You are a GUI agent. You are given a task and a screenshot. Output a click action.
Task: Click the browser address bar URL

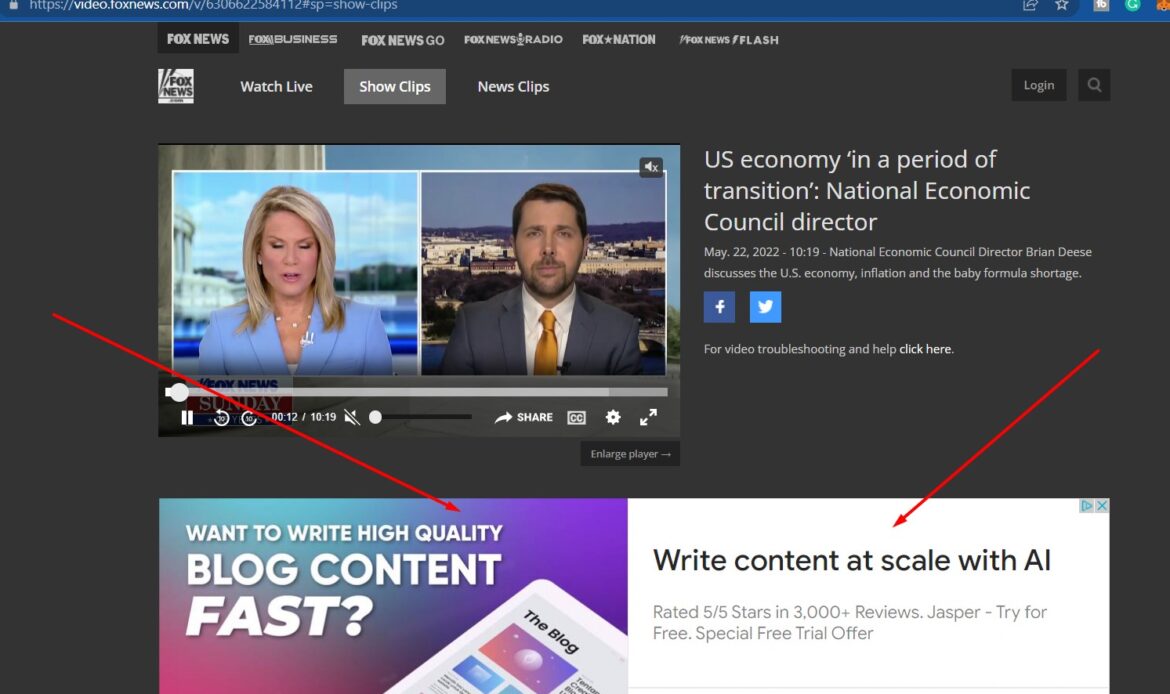213,5
